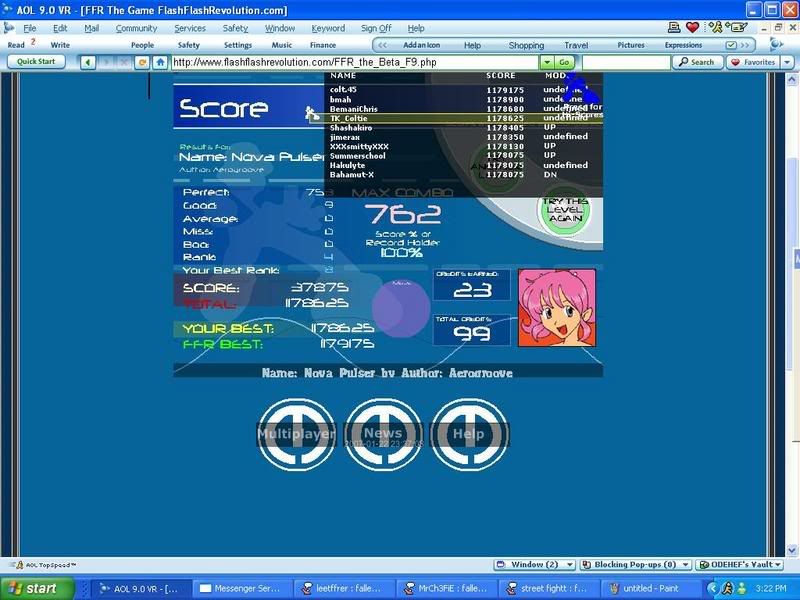Open the Services menu

[190, 28]
